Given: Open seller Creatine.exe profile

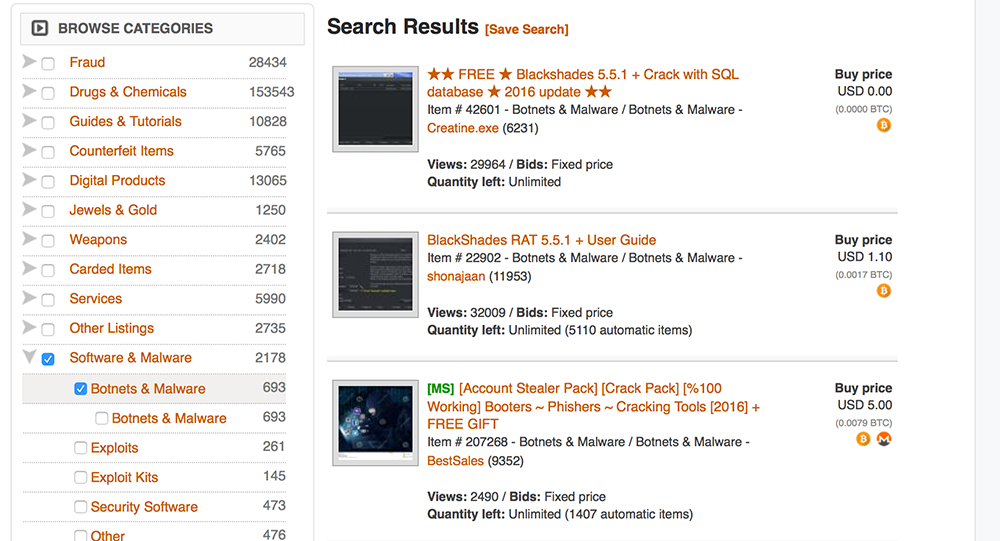Looking at the screenshot, I should click(462, 128).
